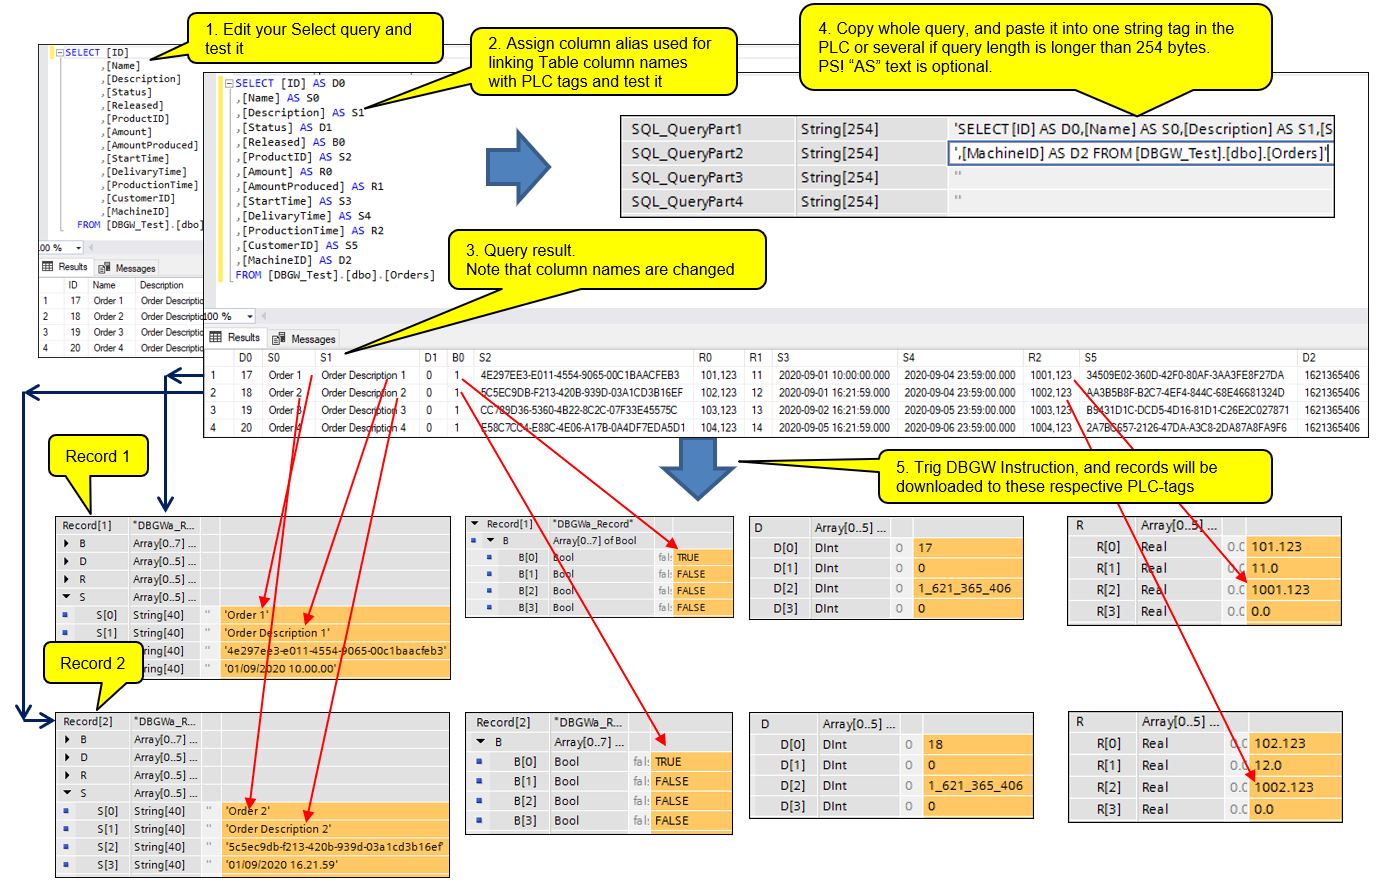The width and height of the screenshot is (1378, 887).
Task: Click the SQL_QueryPart2 value field containing MachineID
Action: pyautogui.click(x=1141, y=153)
